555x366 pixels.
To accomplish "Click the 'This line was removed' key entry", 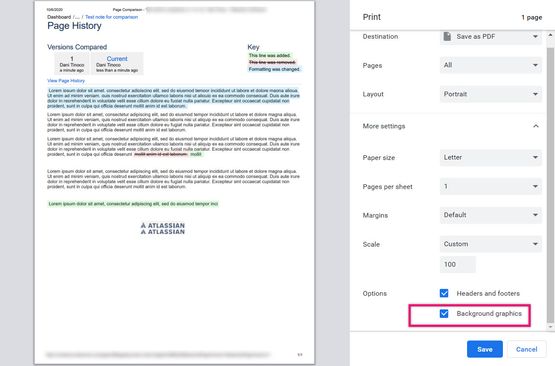I will (x=272, y=62).
